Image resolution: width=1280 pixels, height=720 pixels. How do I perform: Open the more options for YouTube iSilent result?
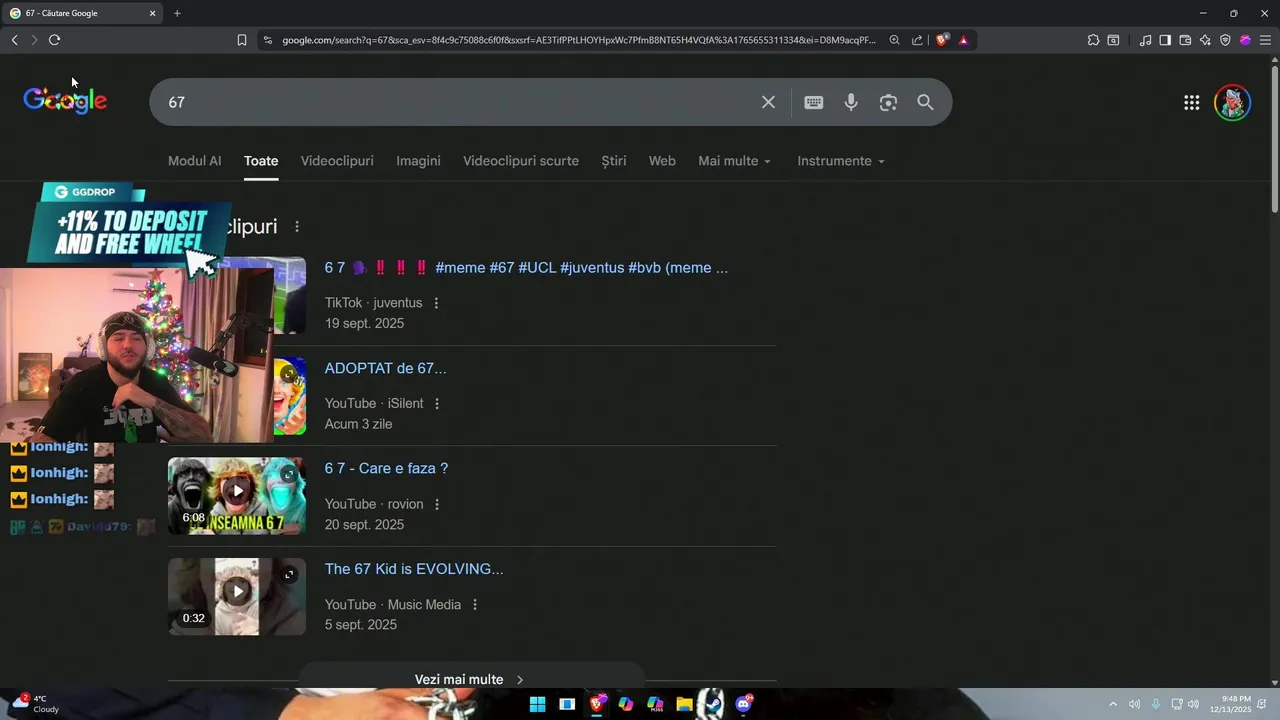(437, 404)
